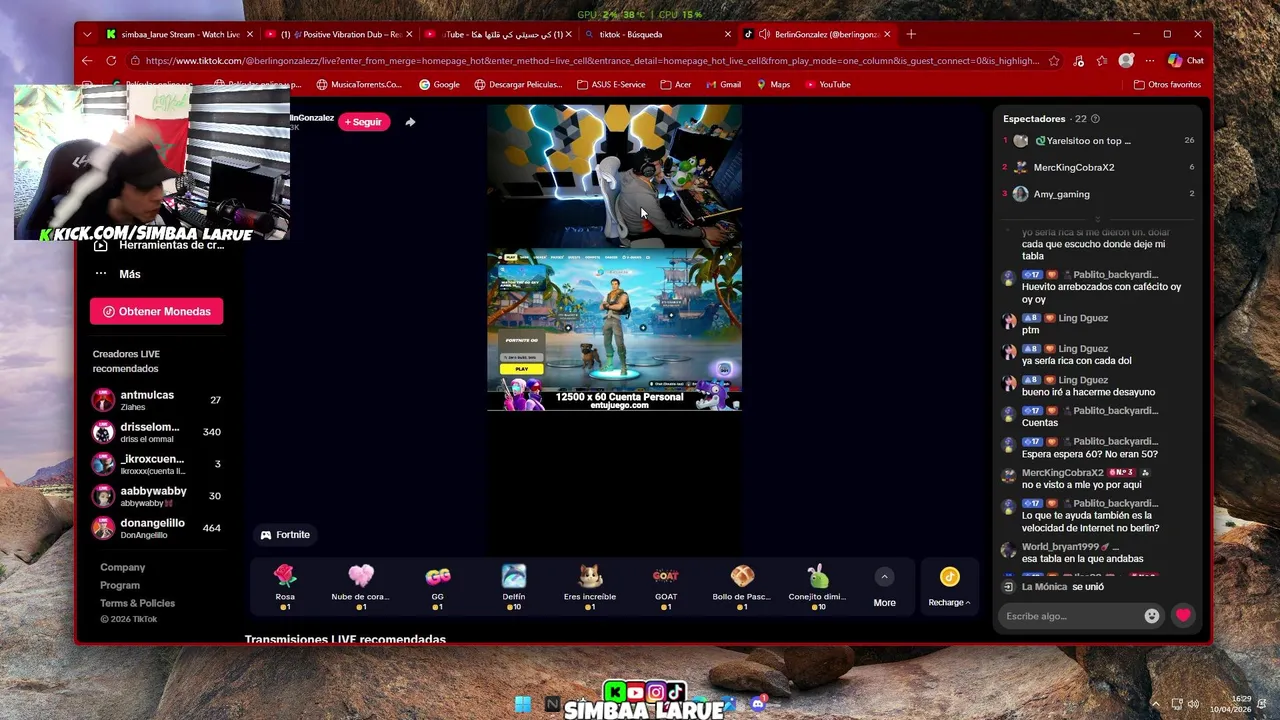Open the Recharge coins menu
Viewport: 1280px width, 720px height.
coord(949,588)
